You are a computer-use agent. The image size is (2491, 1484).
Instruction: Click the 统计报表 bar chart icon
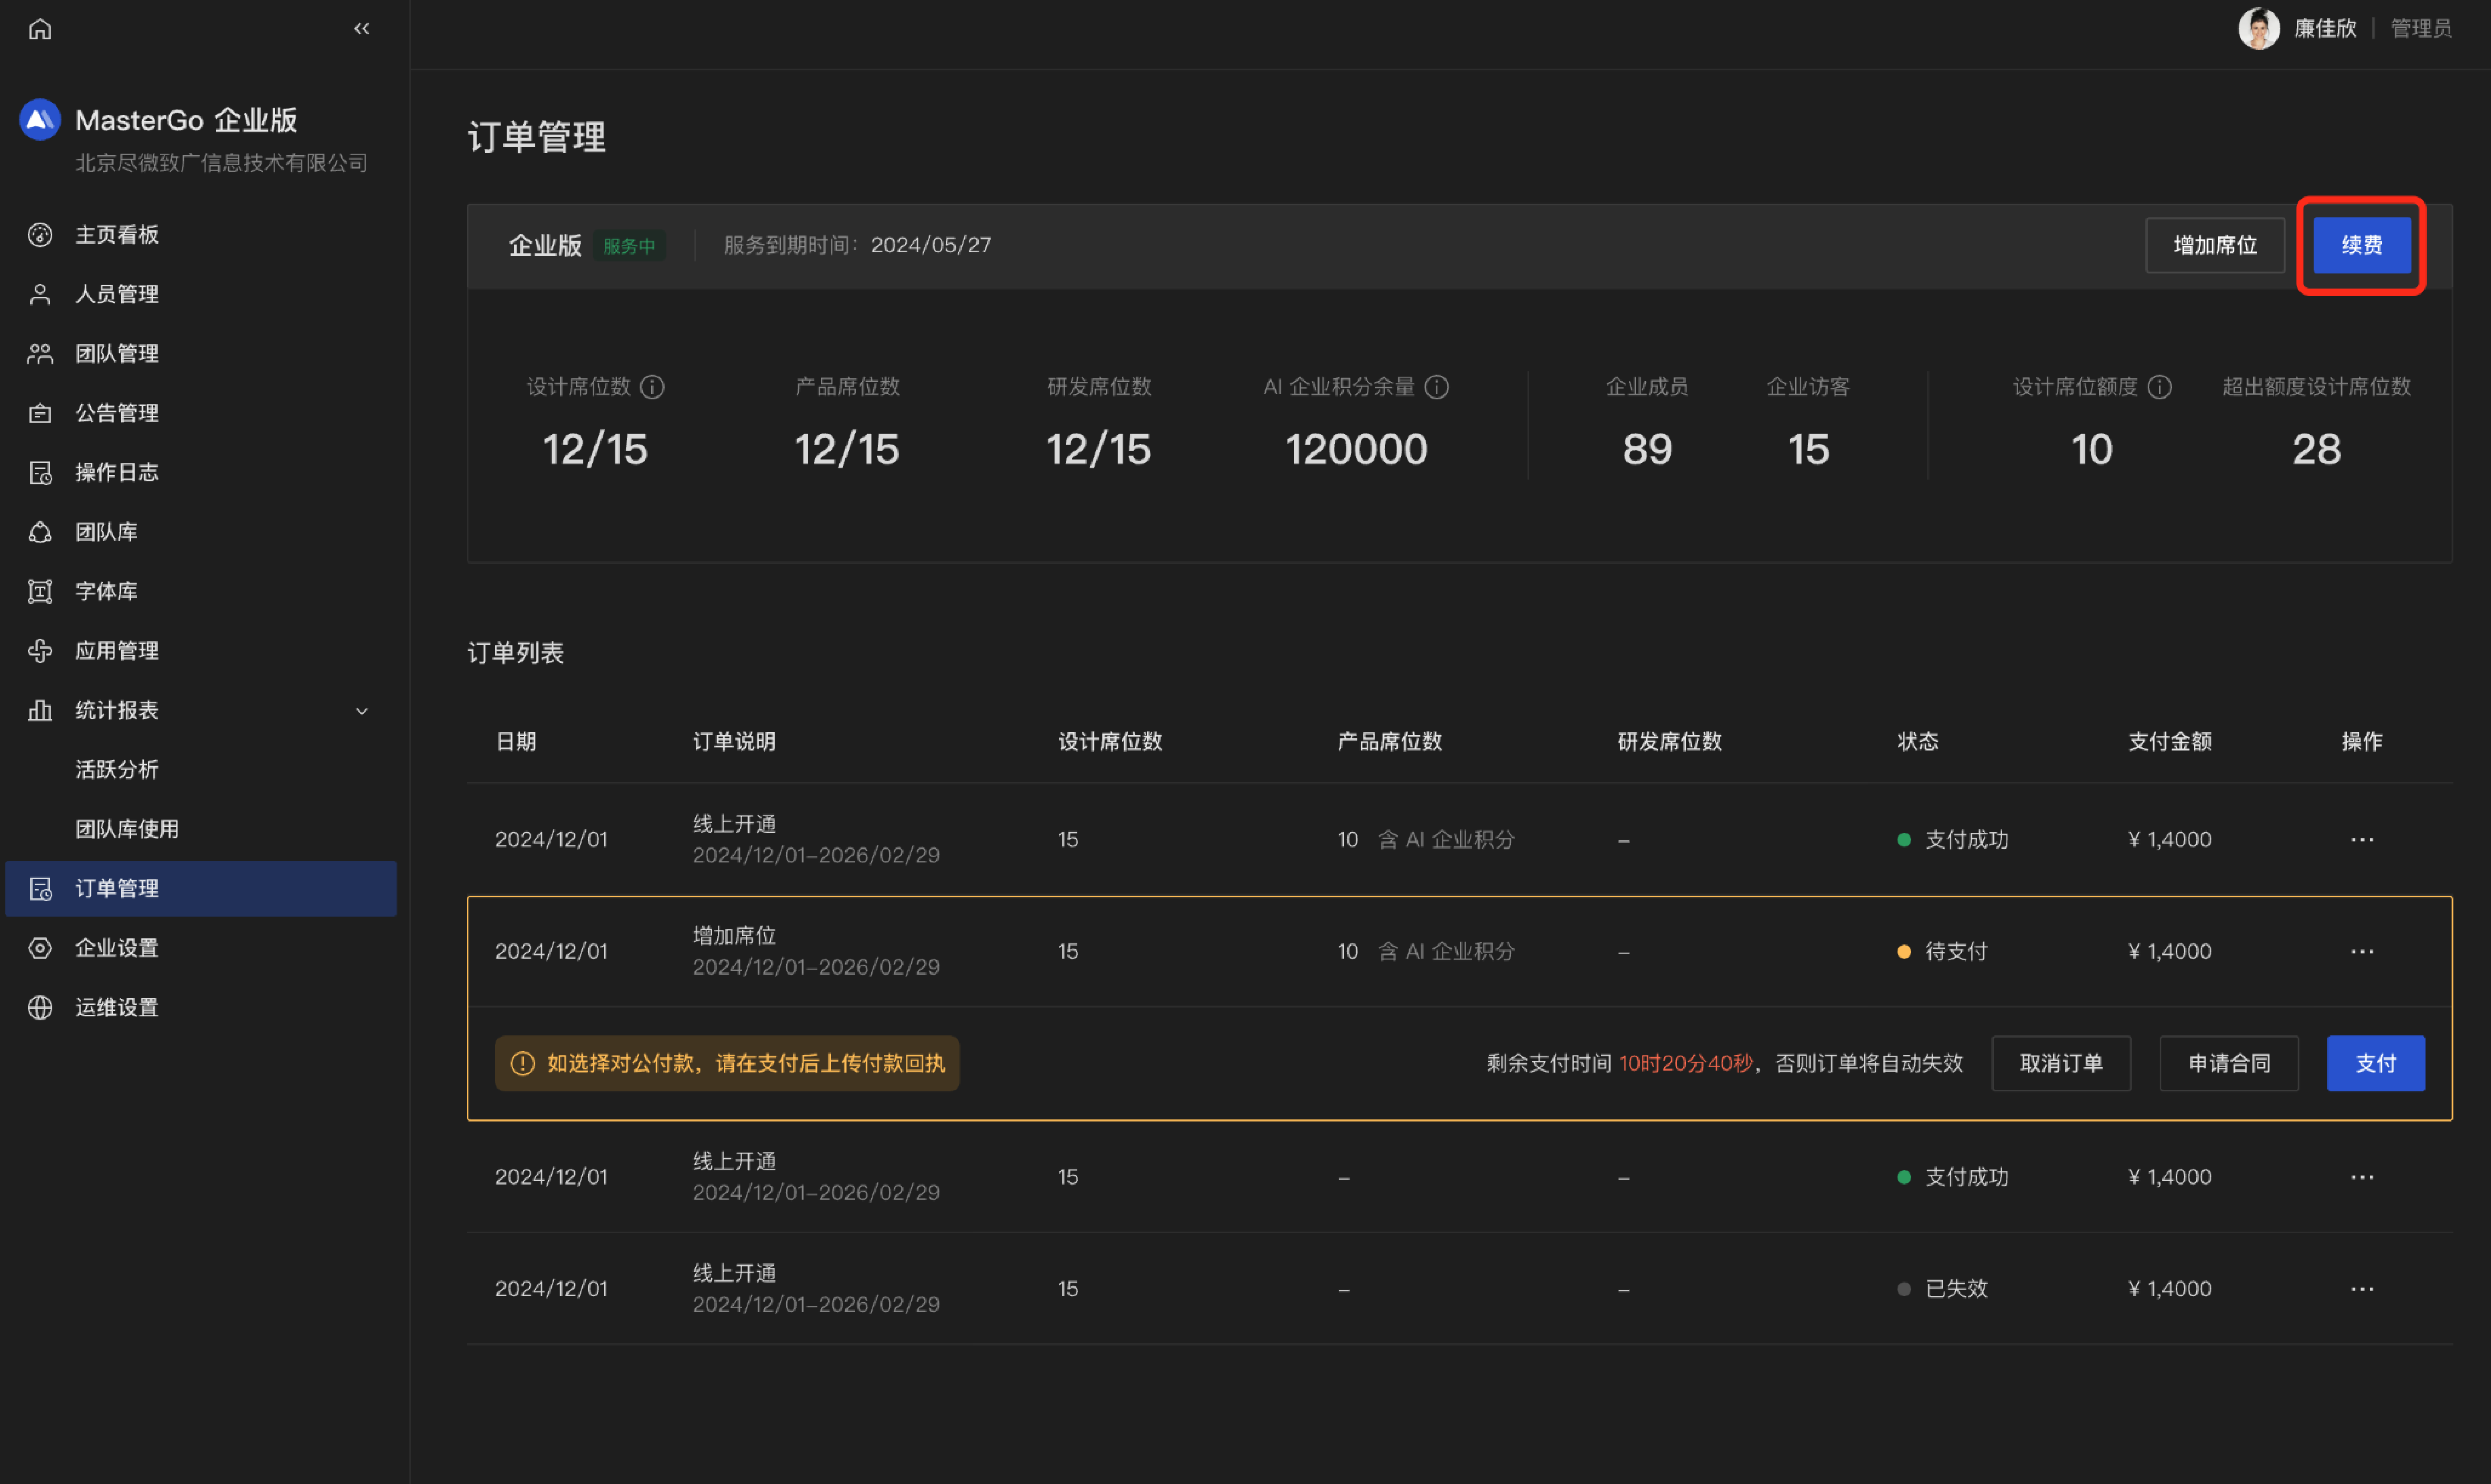coord(40,710)
